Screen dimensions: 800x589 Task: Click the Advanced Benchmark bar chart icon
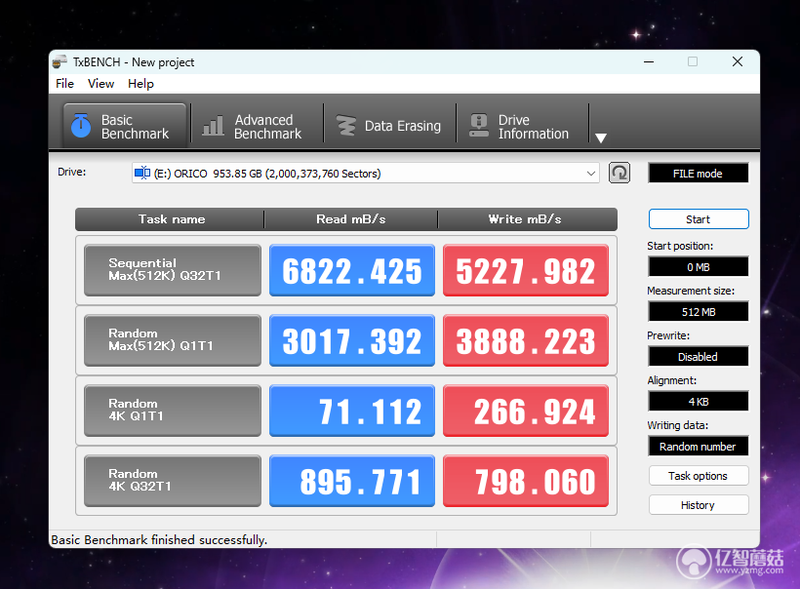pos(213,126)
